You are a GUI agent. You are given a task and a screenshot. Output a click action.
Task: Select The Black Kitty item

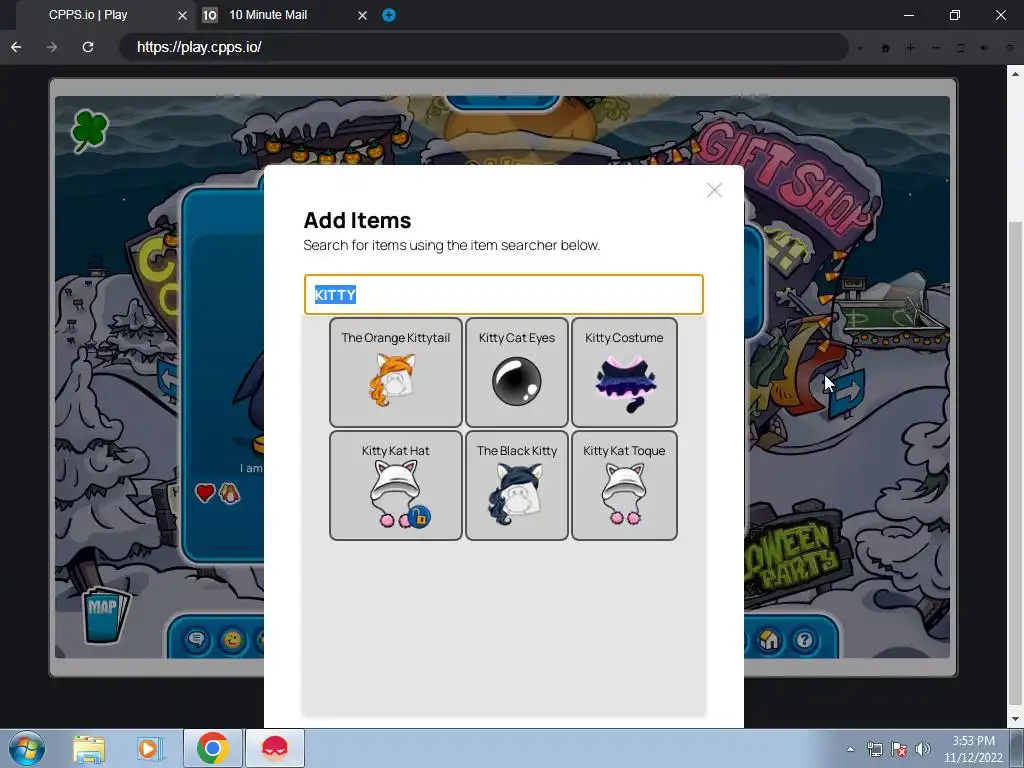pyautogui.click(x=517, y=485)
